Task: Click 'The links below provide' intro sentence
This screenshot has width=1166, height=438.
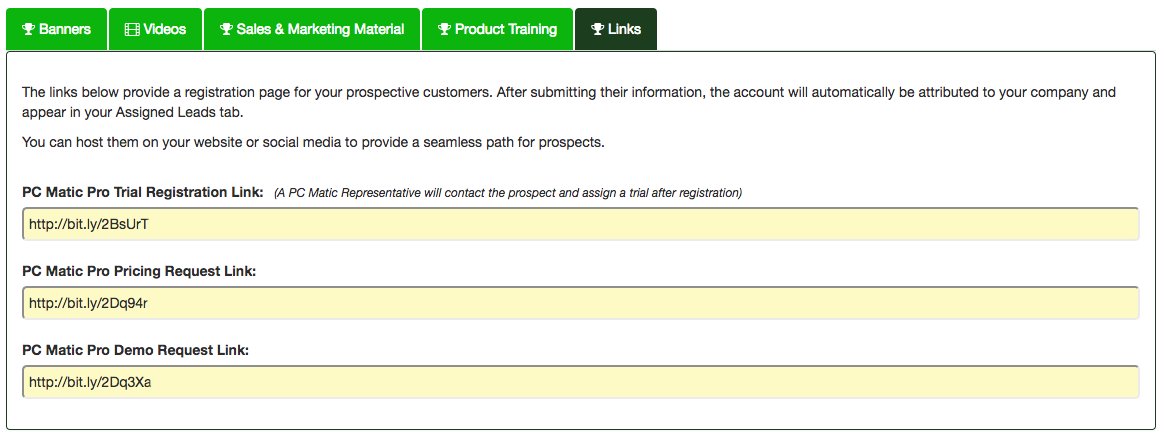Action: point(568,92)
